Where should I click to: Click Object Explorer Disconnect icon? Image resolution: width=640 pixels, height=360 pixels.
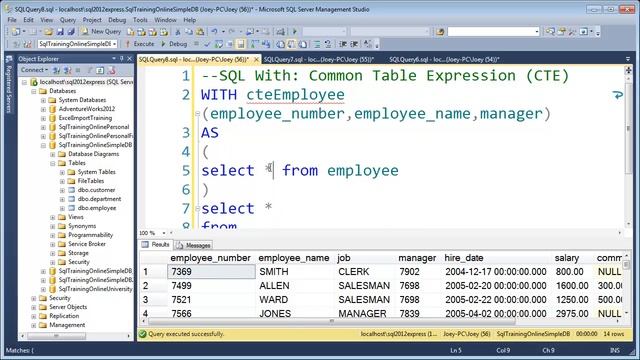pos(67,70)
